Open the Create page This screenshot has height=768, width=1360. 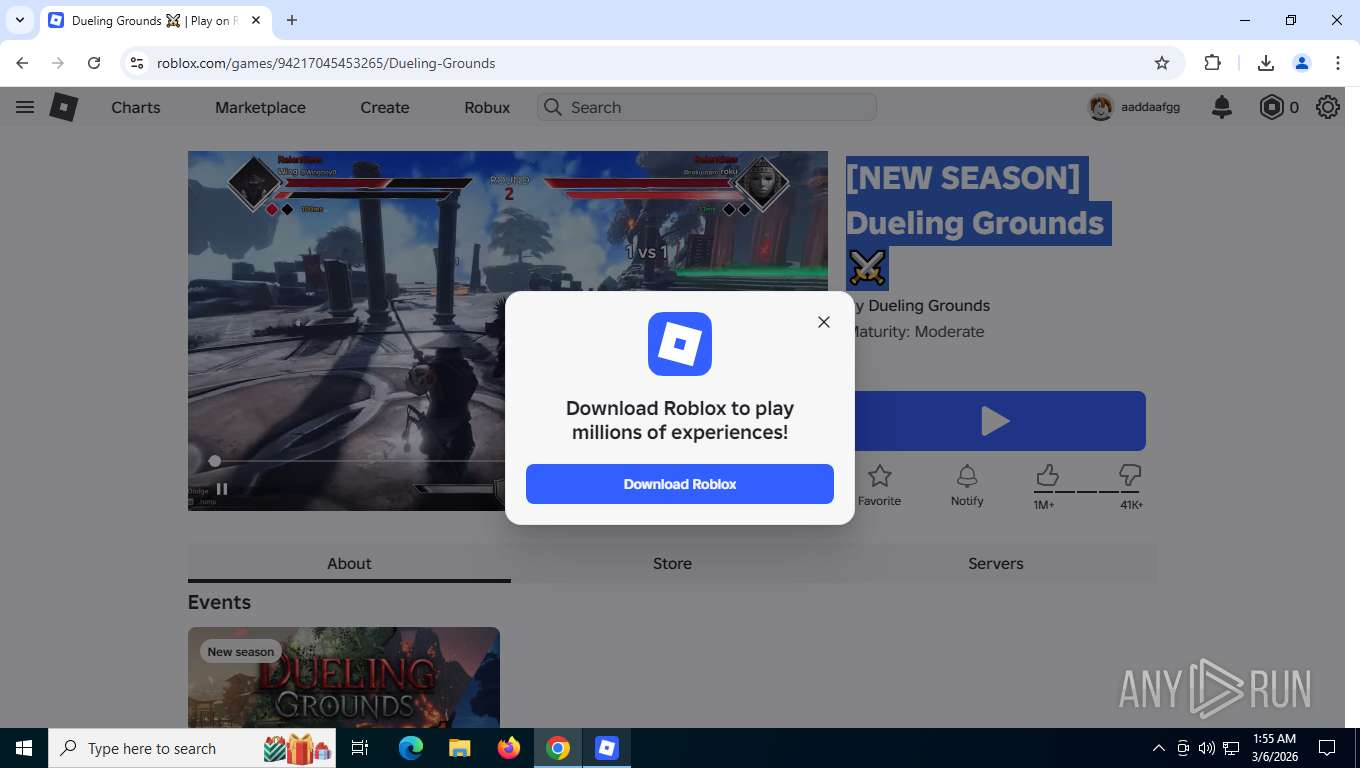385,107
